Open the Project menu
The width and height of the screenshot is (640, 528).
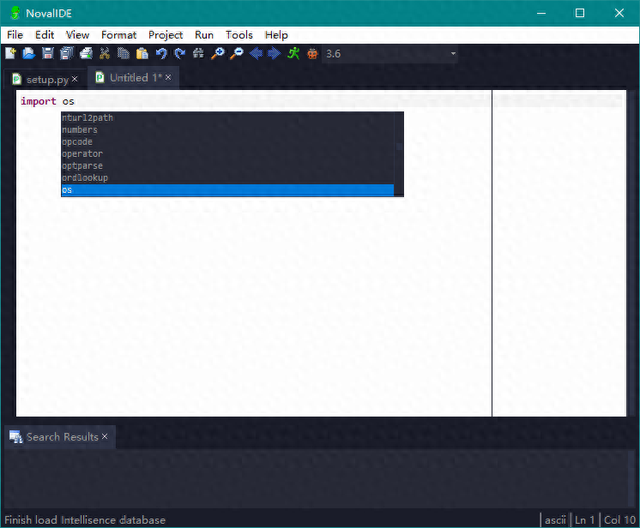pos(165,35)
